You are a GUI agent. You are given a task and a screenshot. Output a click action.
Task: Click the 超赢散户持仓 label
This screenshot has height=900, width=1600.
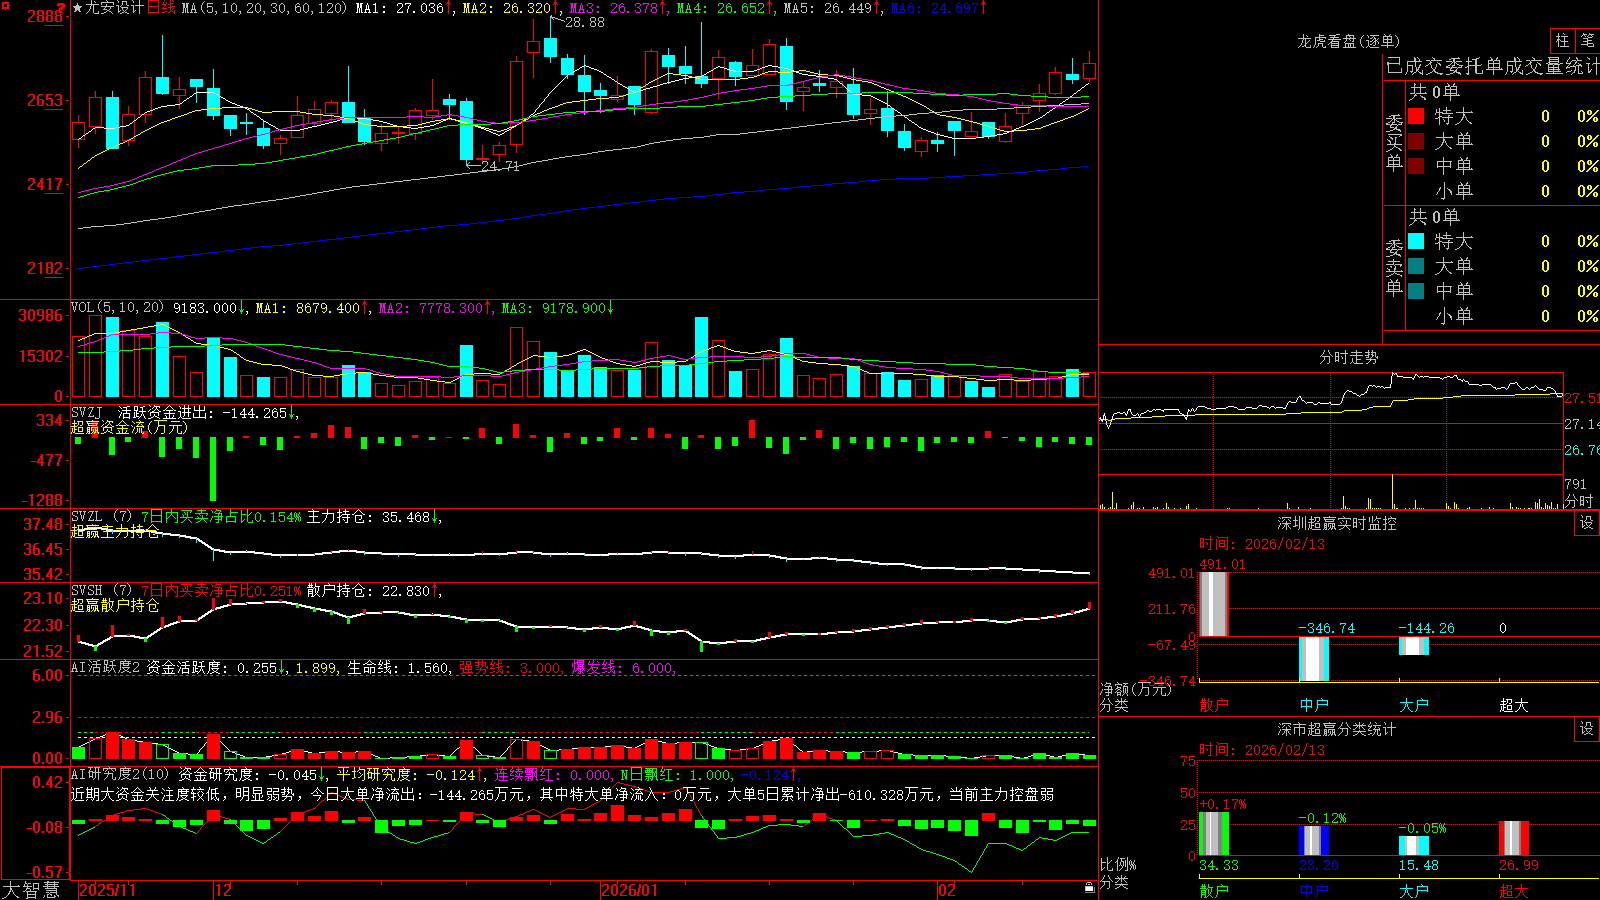115,605
